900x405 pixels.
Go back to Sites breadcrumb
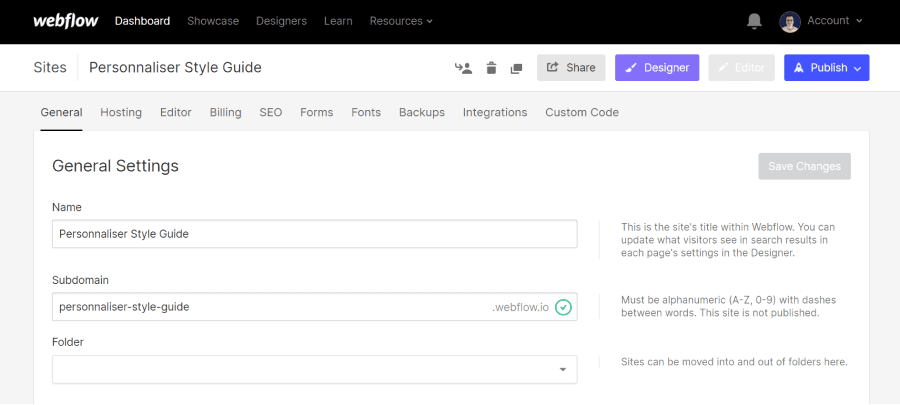(50, 68)
